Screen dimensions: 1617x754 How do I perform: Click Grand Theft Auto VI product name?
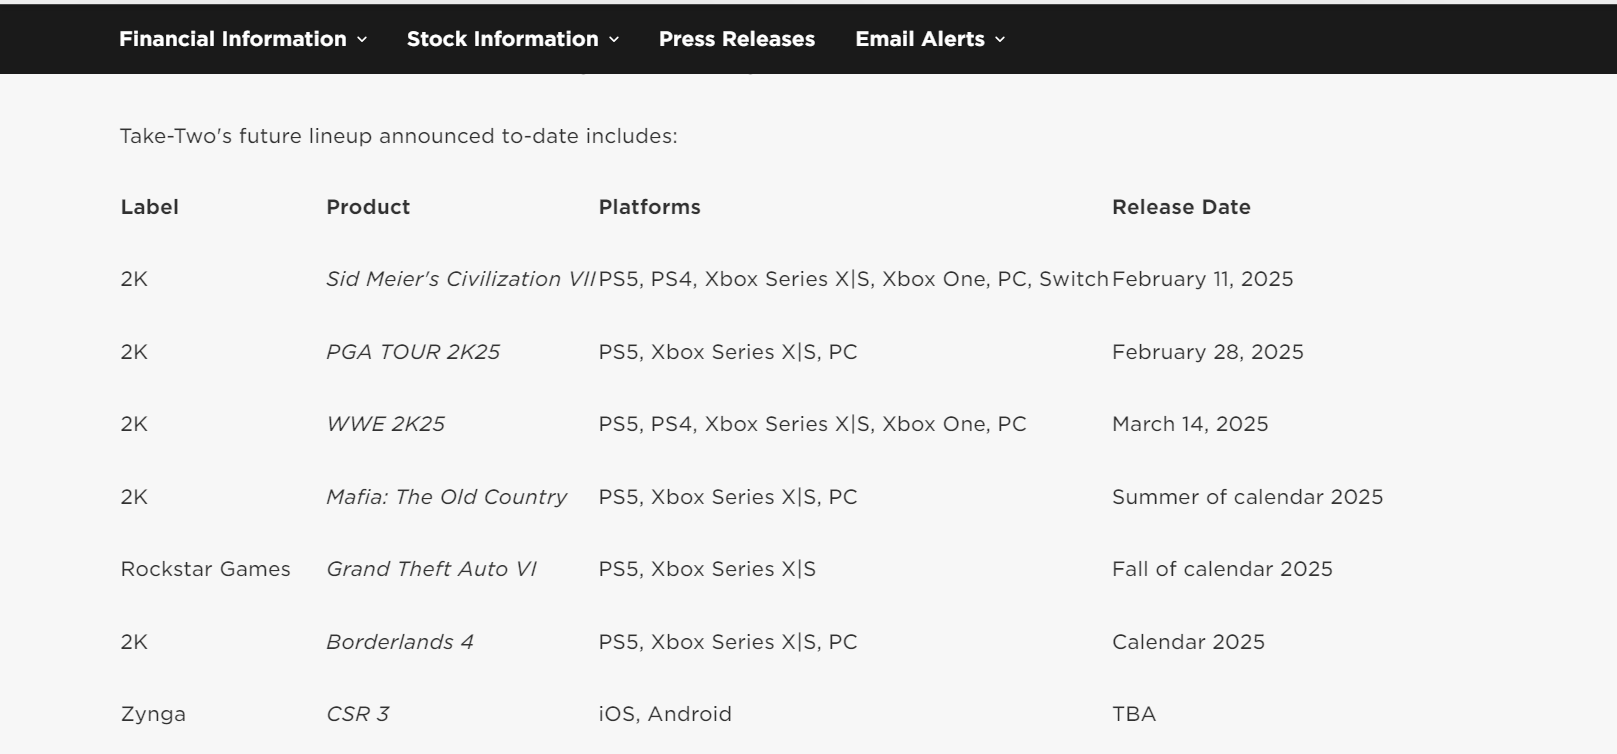431,569
